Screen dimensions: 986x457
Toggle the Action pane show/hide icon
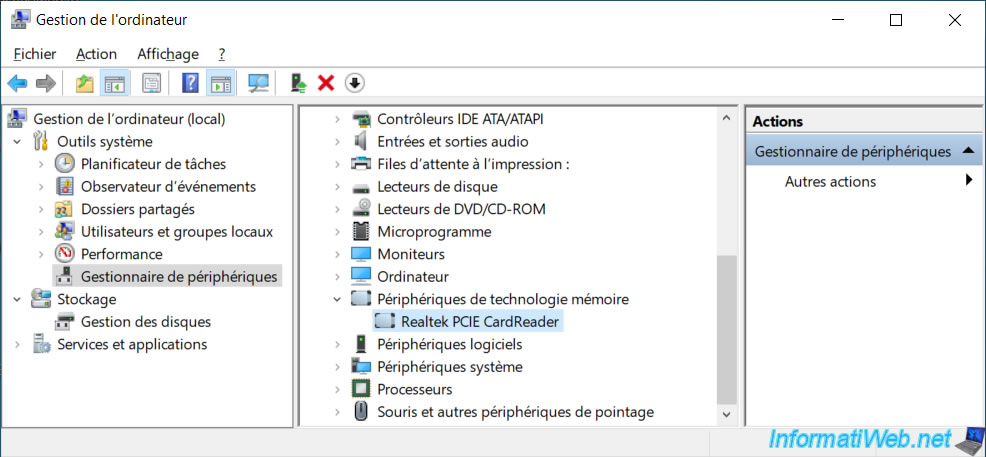click(x=221, y=83)
